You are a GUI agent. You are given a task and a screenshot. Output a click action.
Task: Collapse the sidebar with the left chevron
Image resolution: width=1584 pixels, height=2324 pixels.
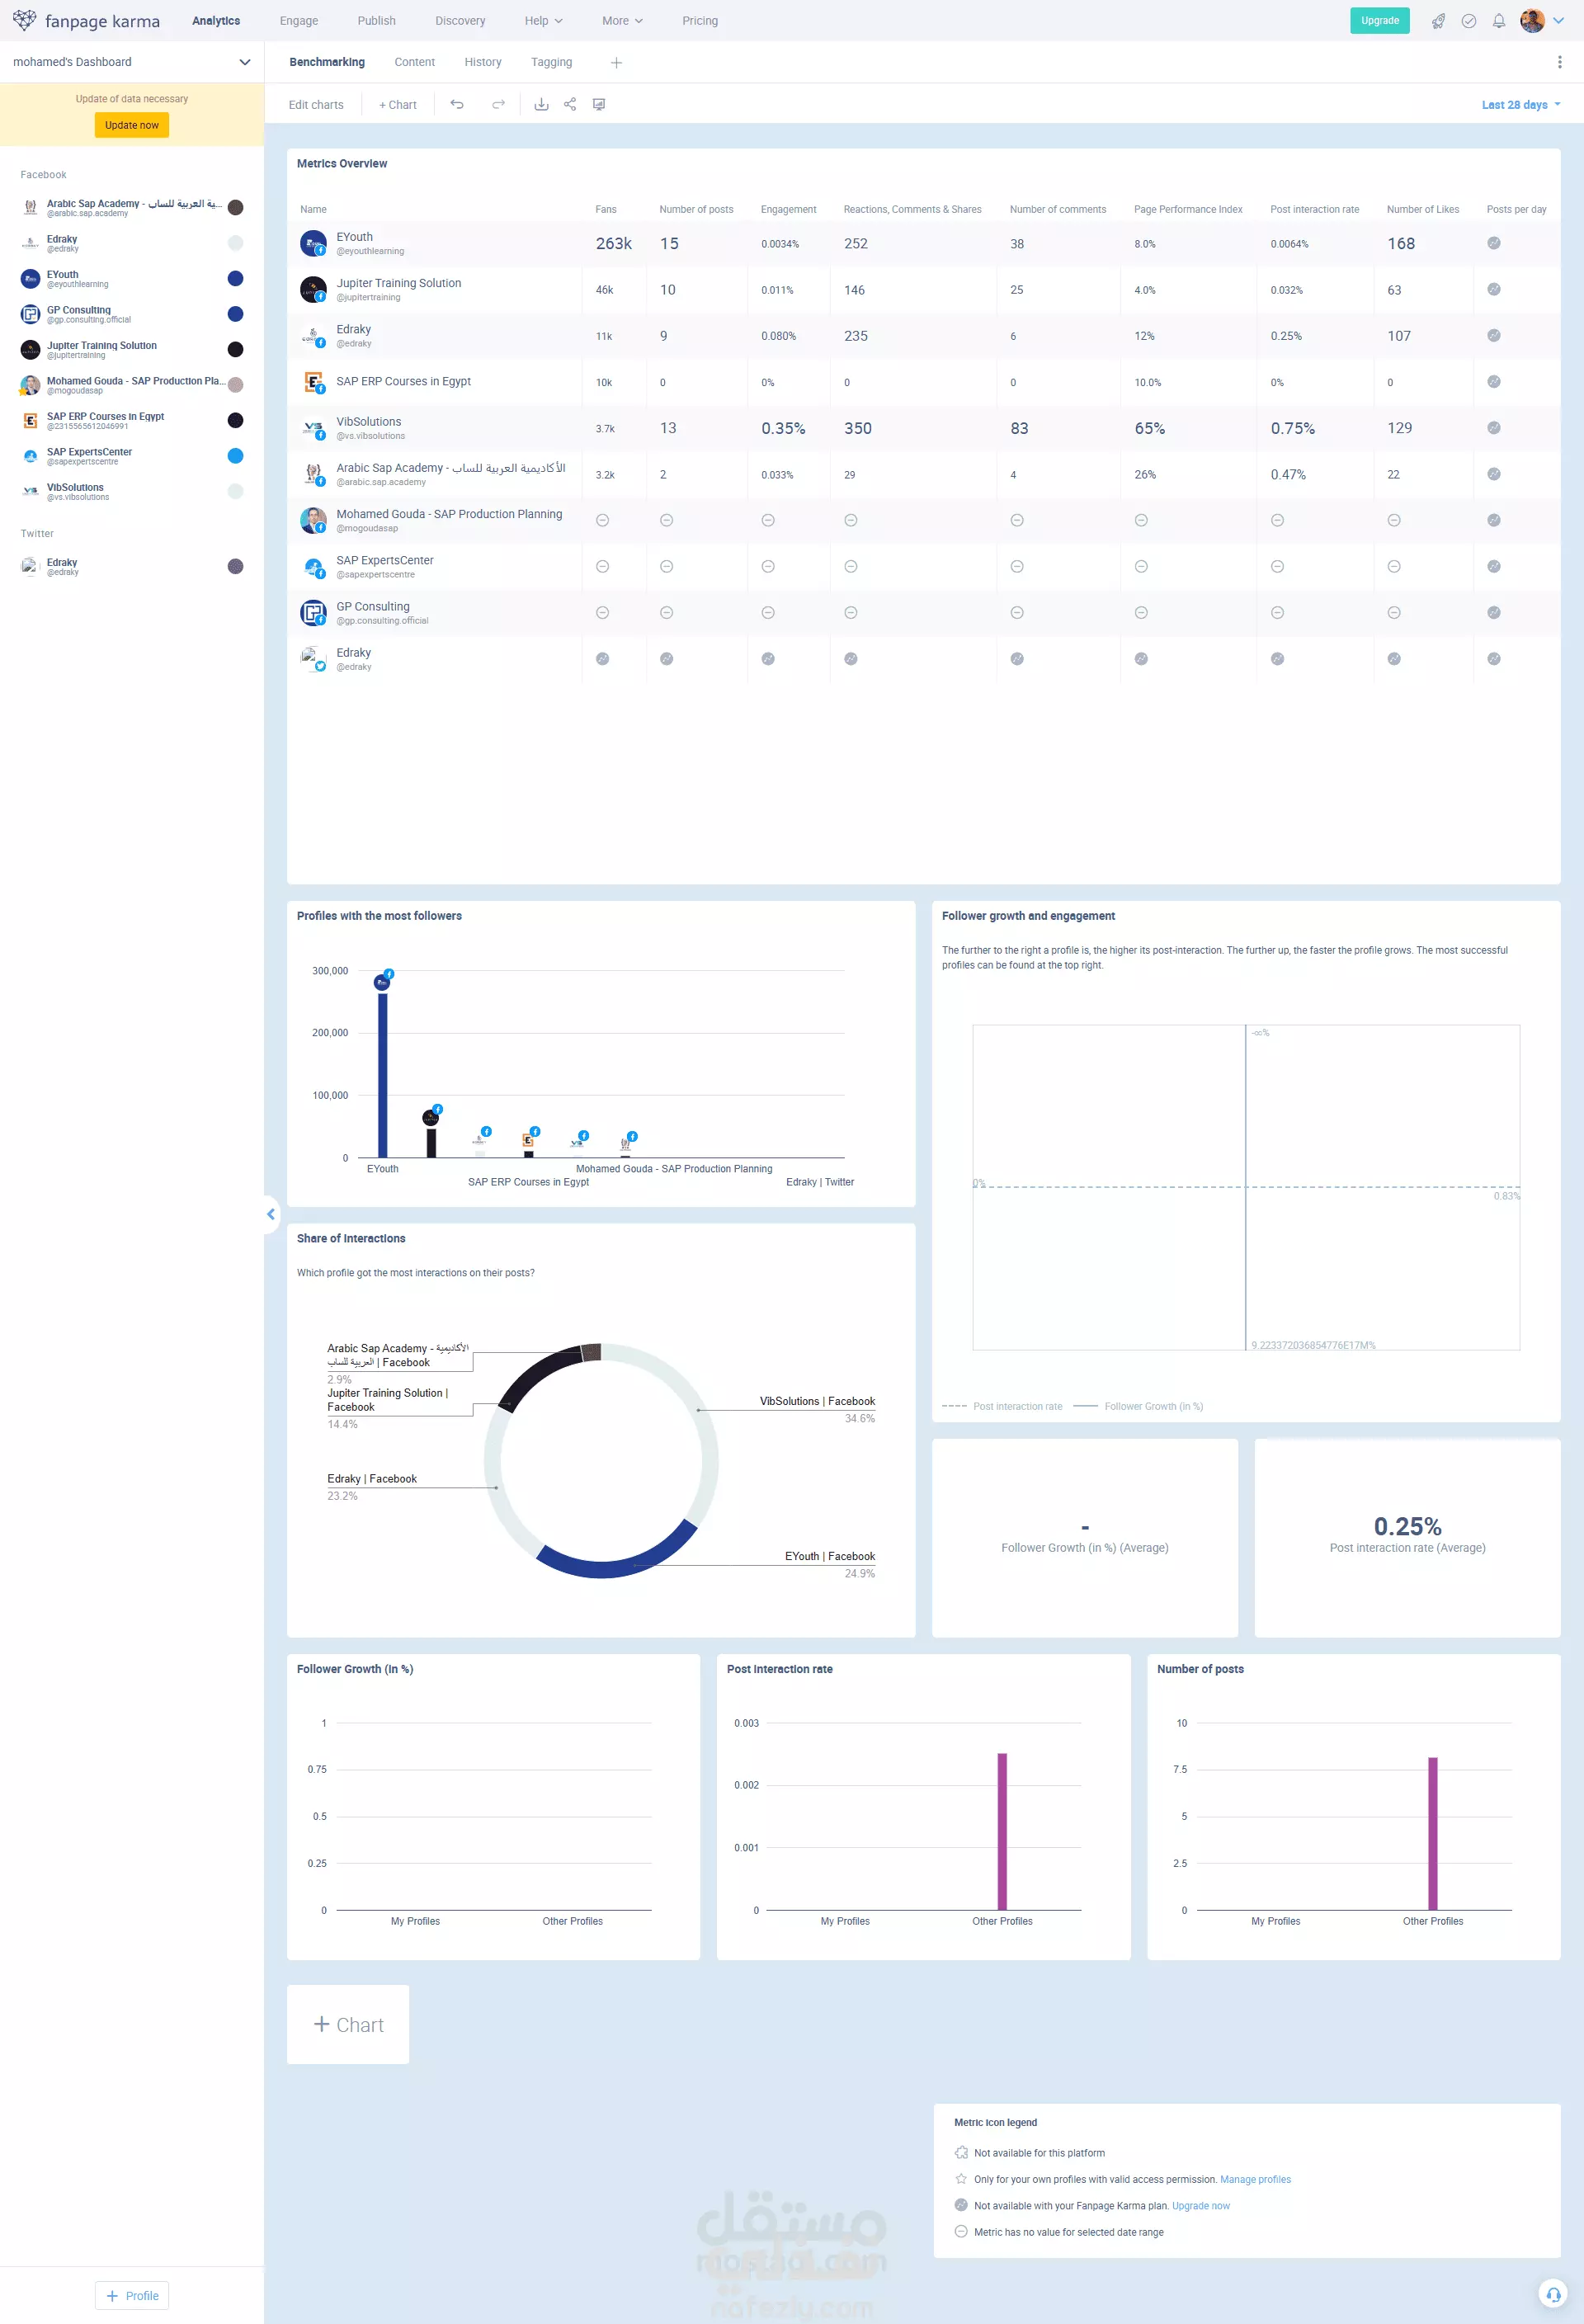click(x=271, y=1214)
